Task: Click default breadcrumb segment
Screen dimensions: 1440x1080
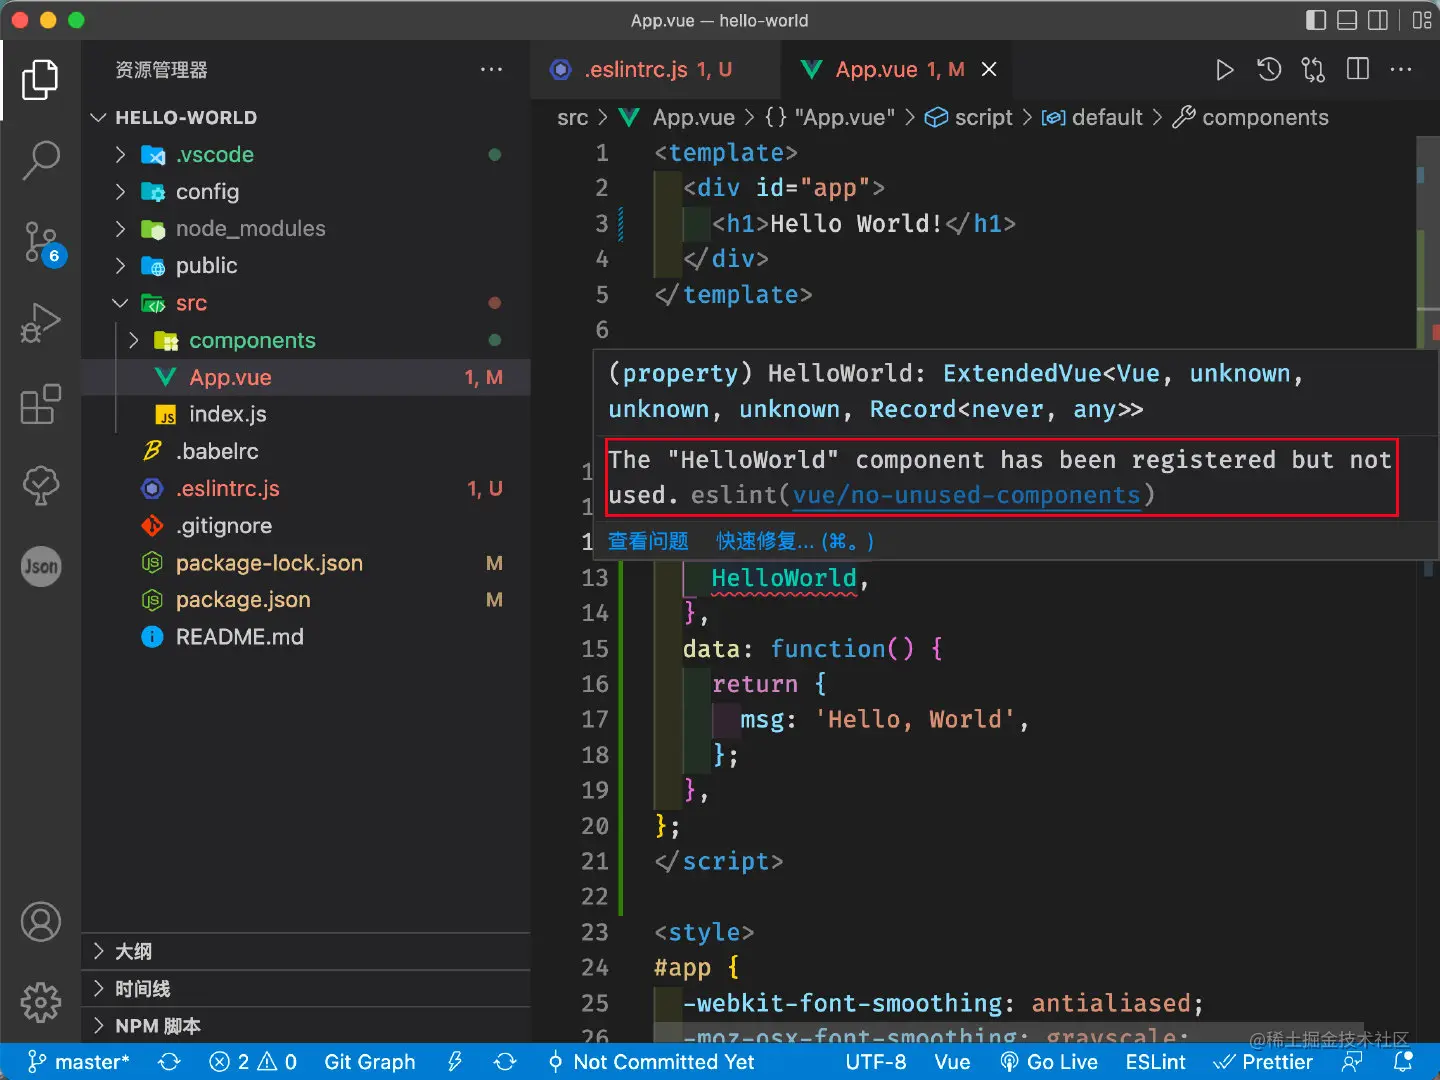Action: click(1092, 118)
